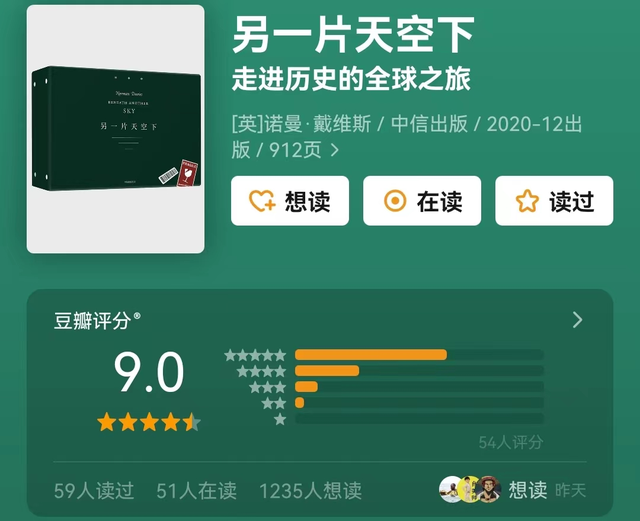View the 59人读过 list
The height and width of the screenshot is (521, 640).
pyautogui.click(x=94, y=490)
